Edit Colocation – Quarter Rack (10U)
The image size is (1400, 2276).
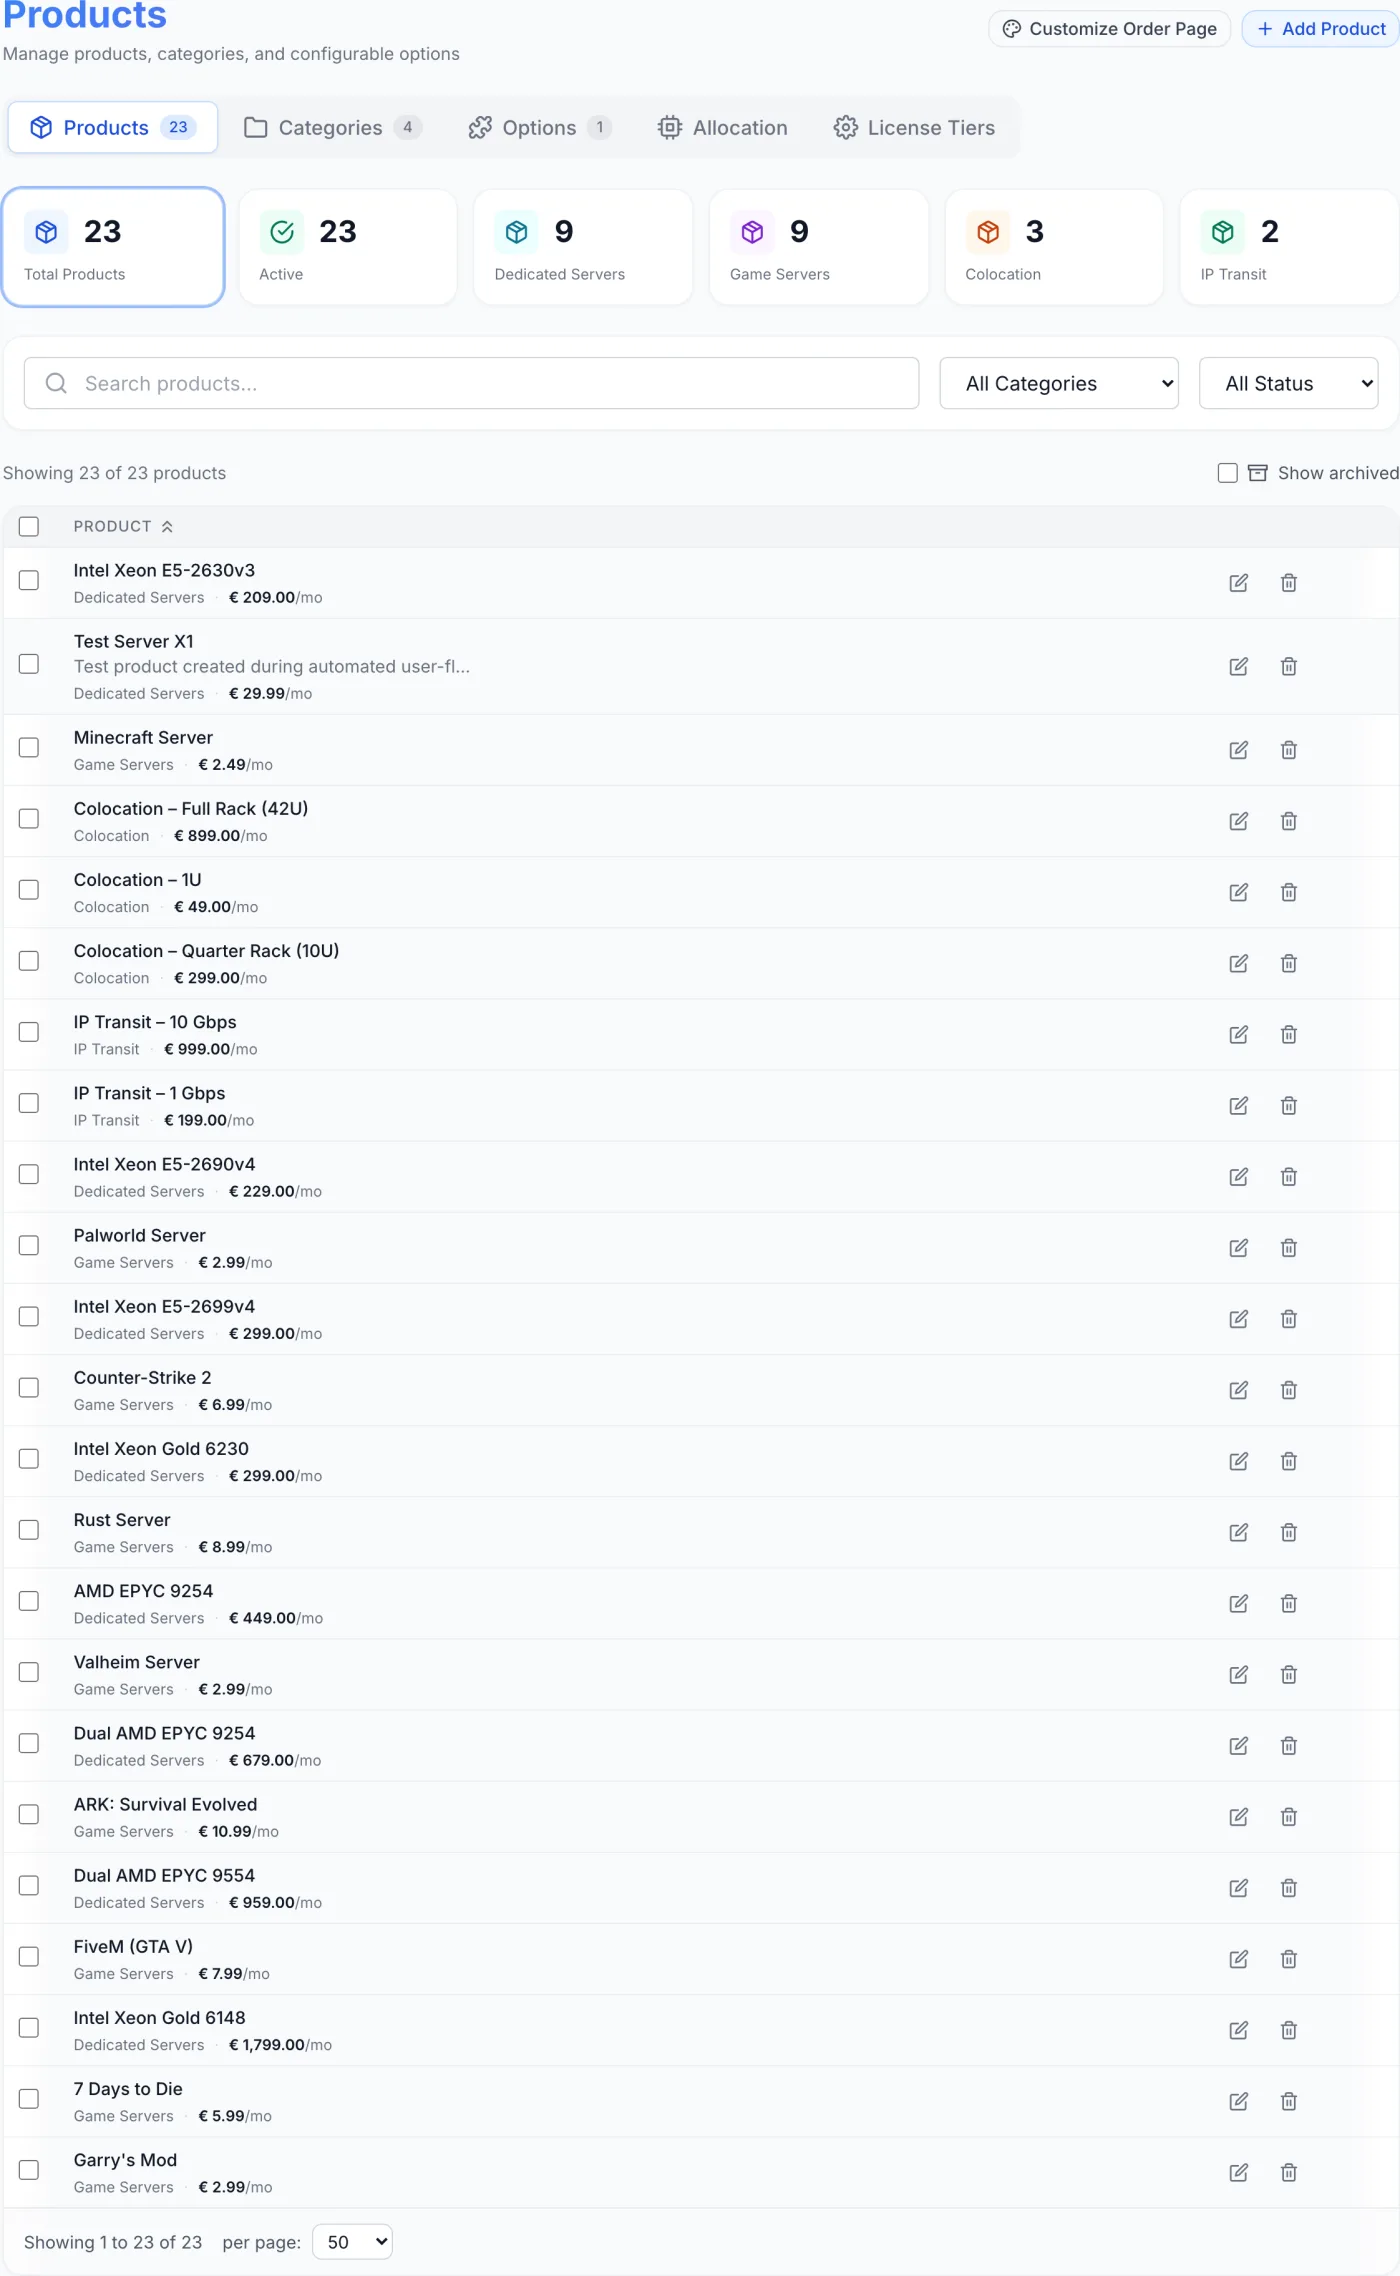[1238, 963]
